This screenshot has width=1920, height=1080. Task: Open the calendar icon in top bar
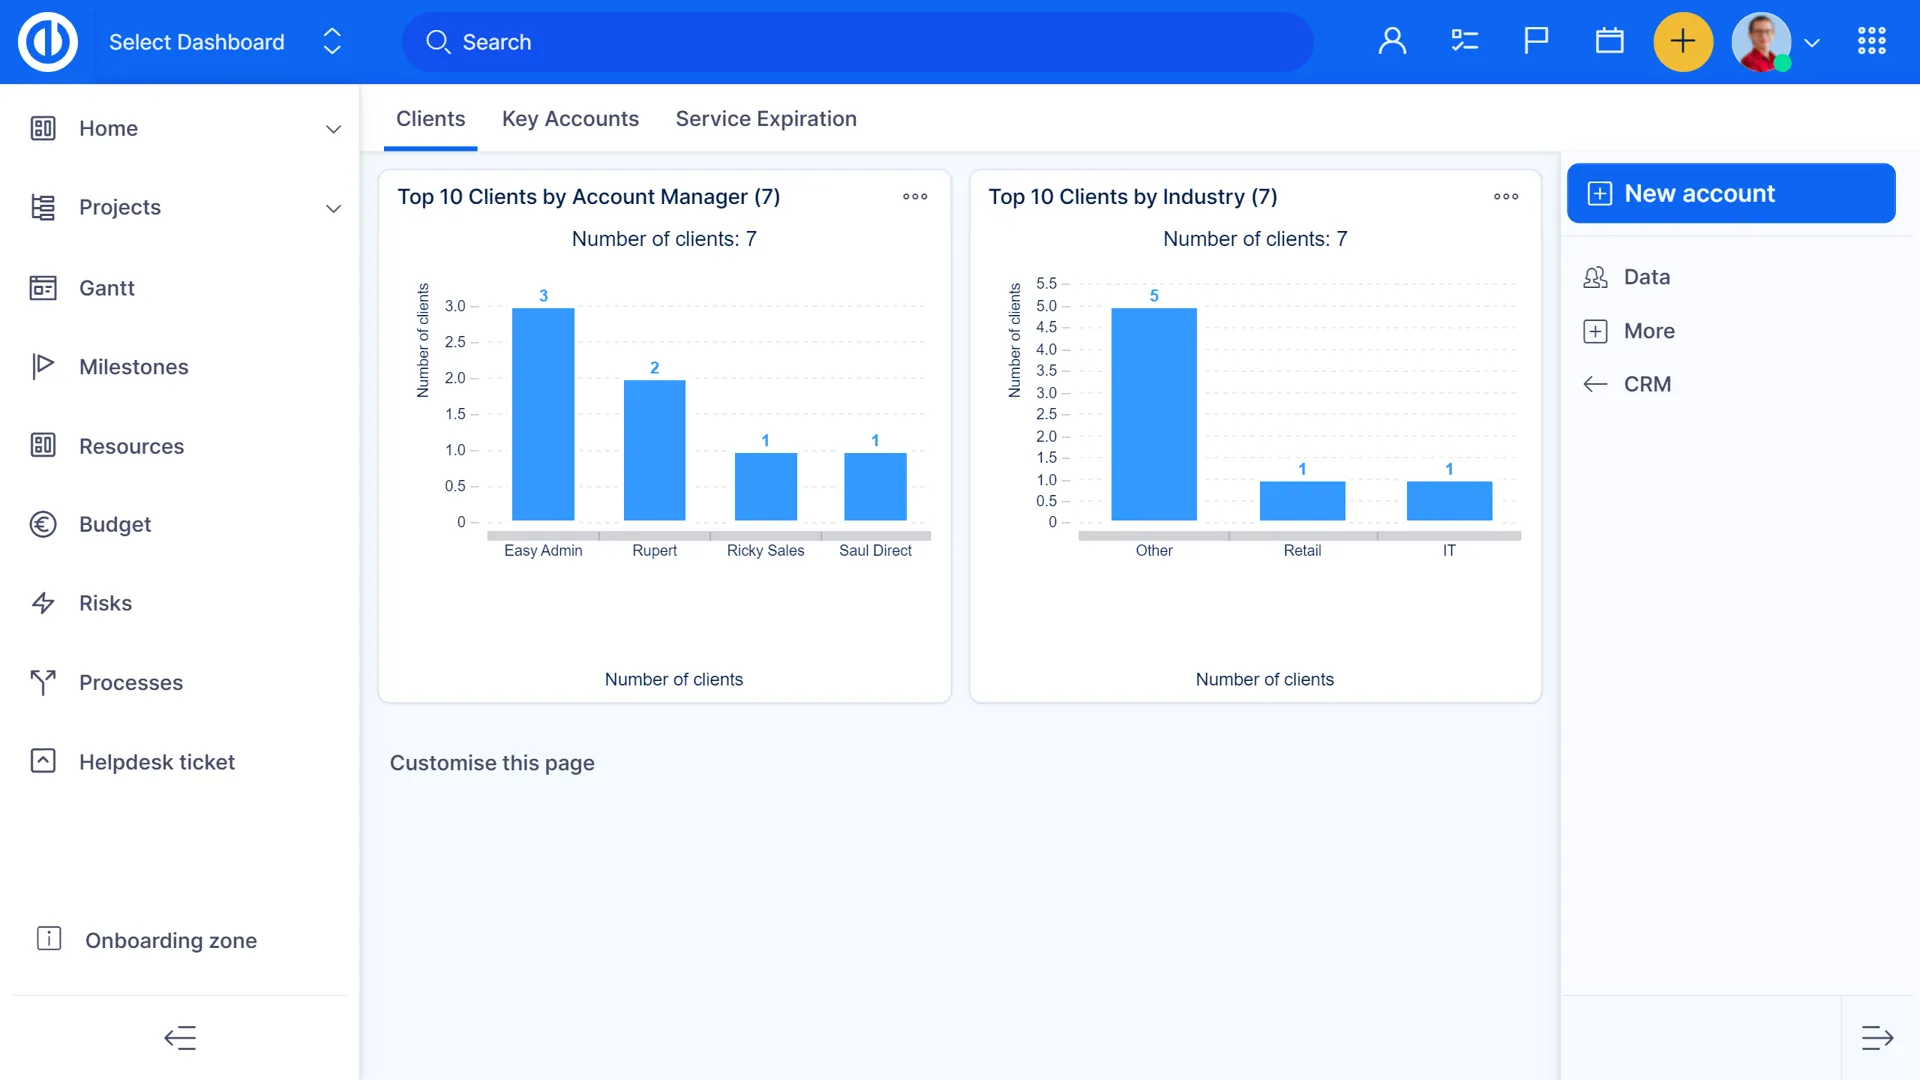pos(1609,41)
